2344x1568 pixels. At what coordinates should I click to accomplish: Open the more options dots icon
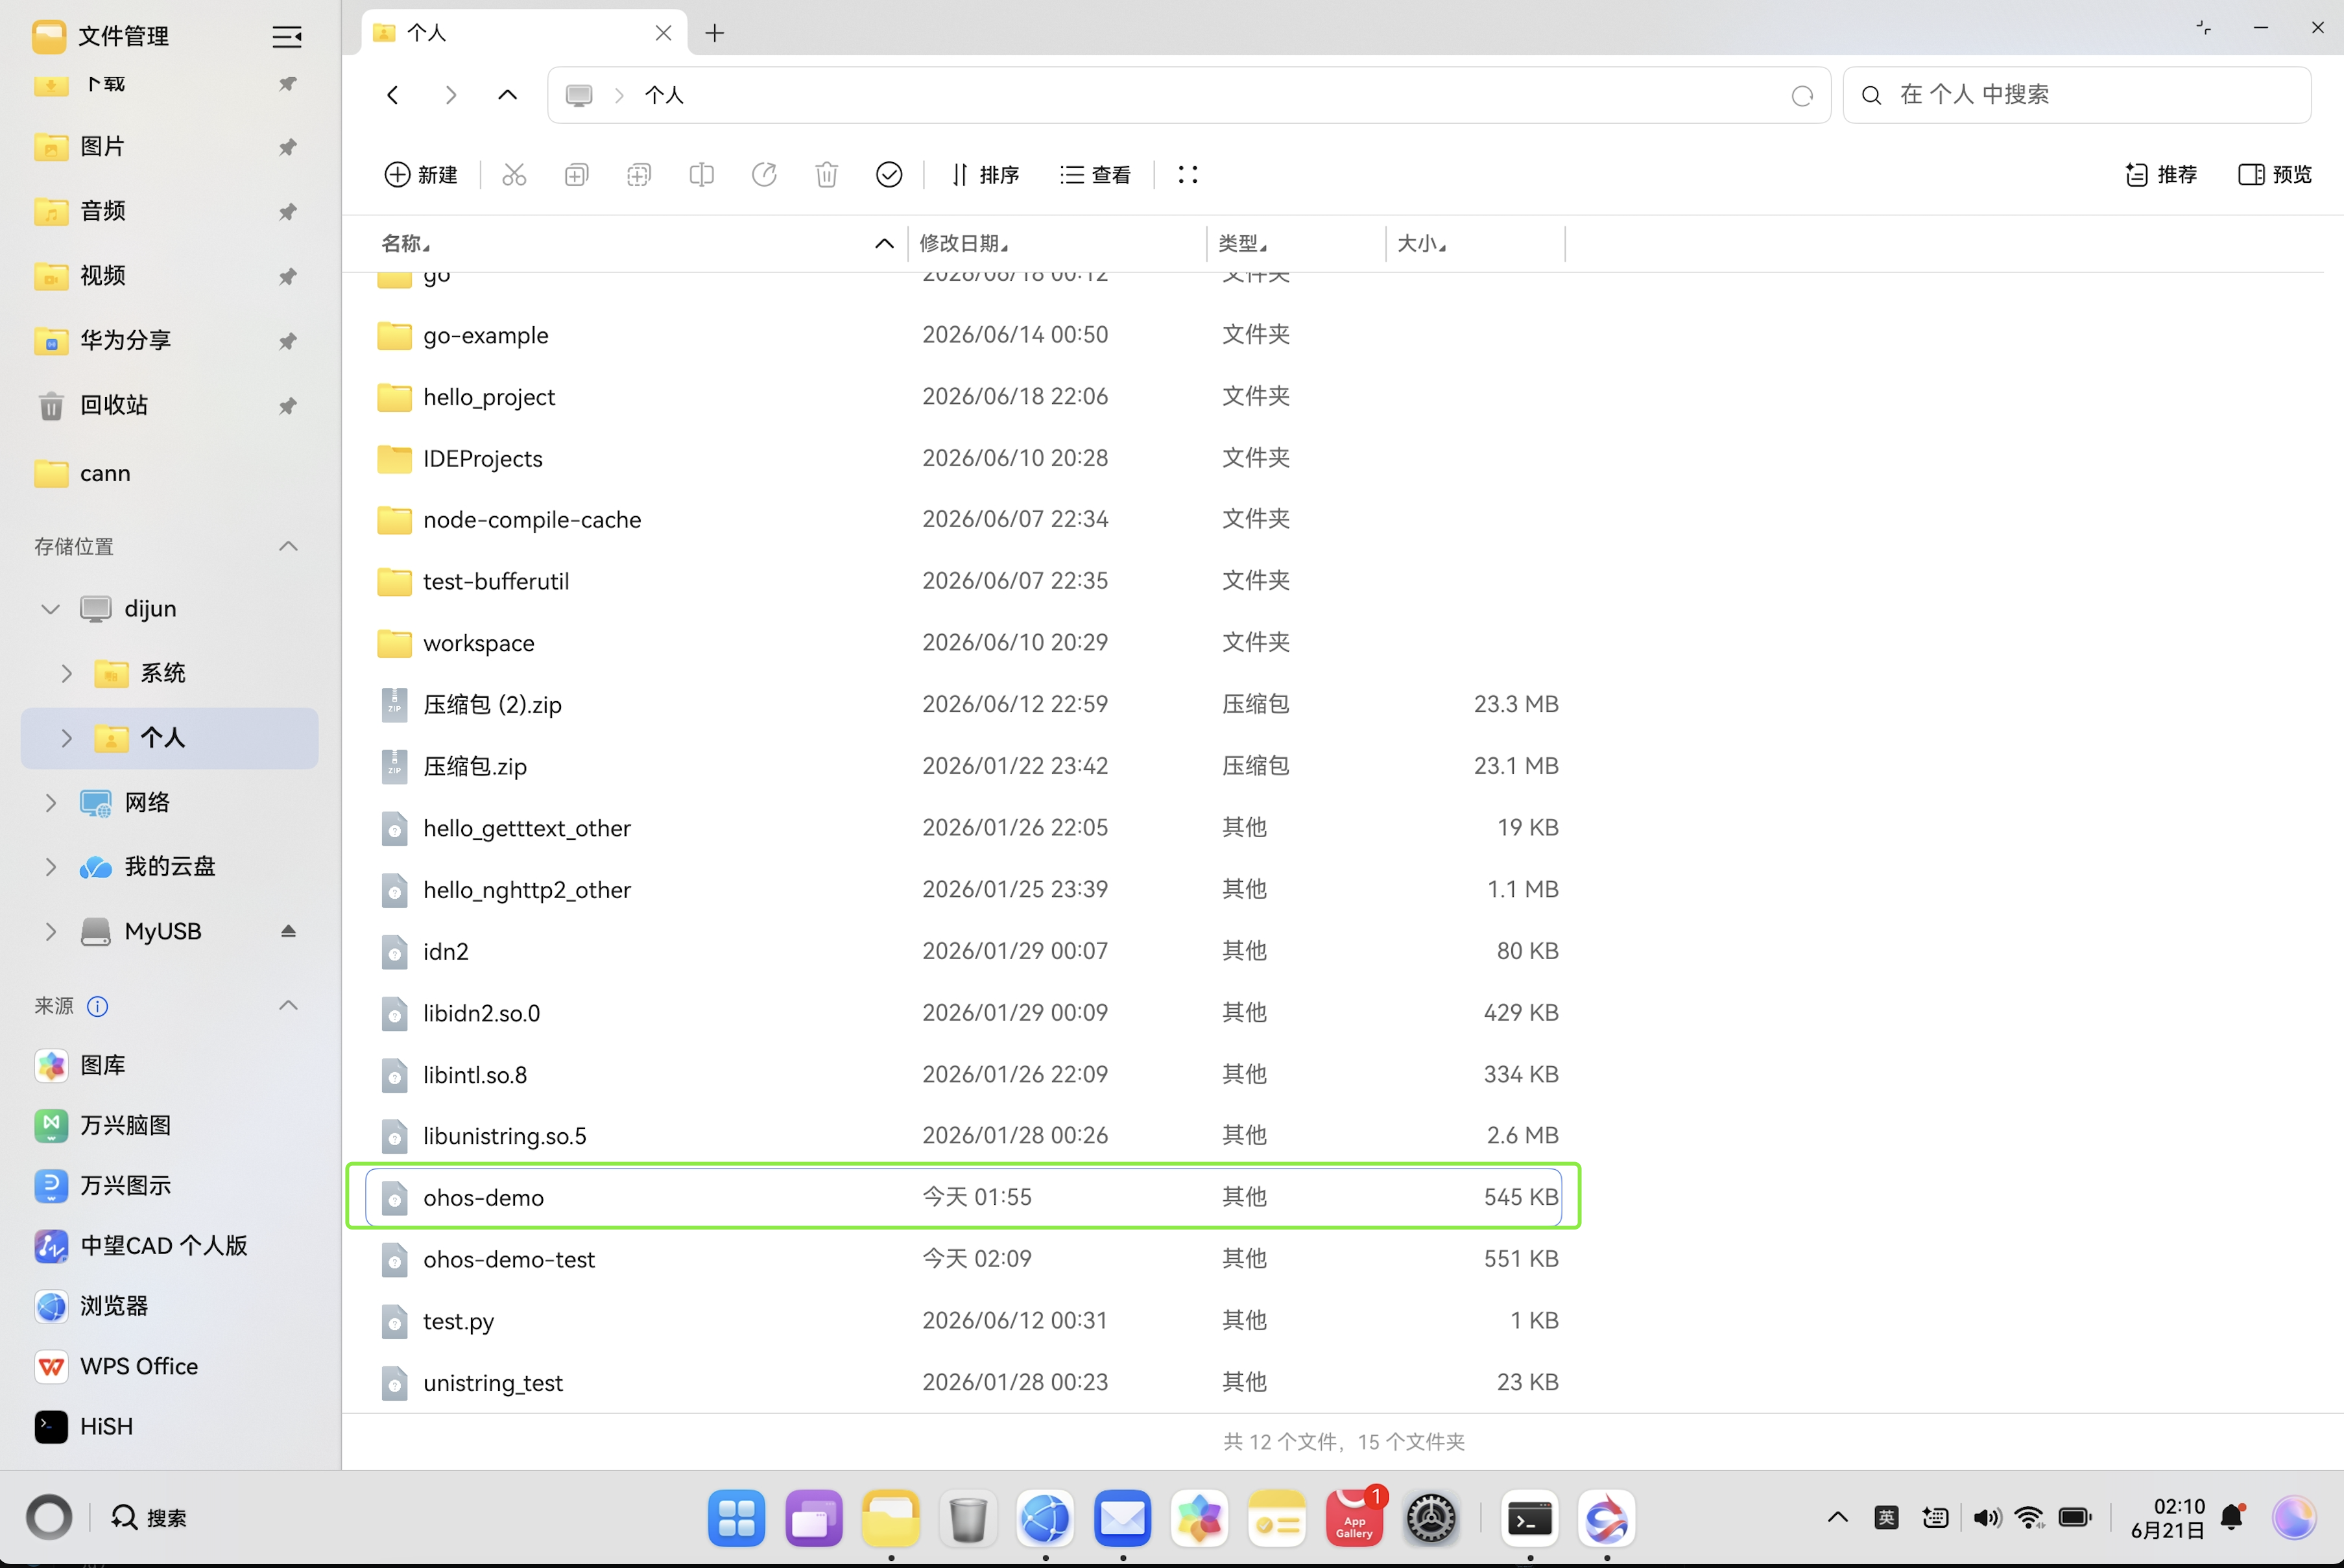(x=1188, y=175)
